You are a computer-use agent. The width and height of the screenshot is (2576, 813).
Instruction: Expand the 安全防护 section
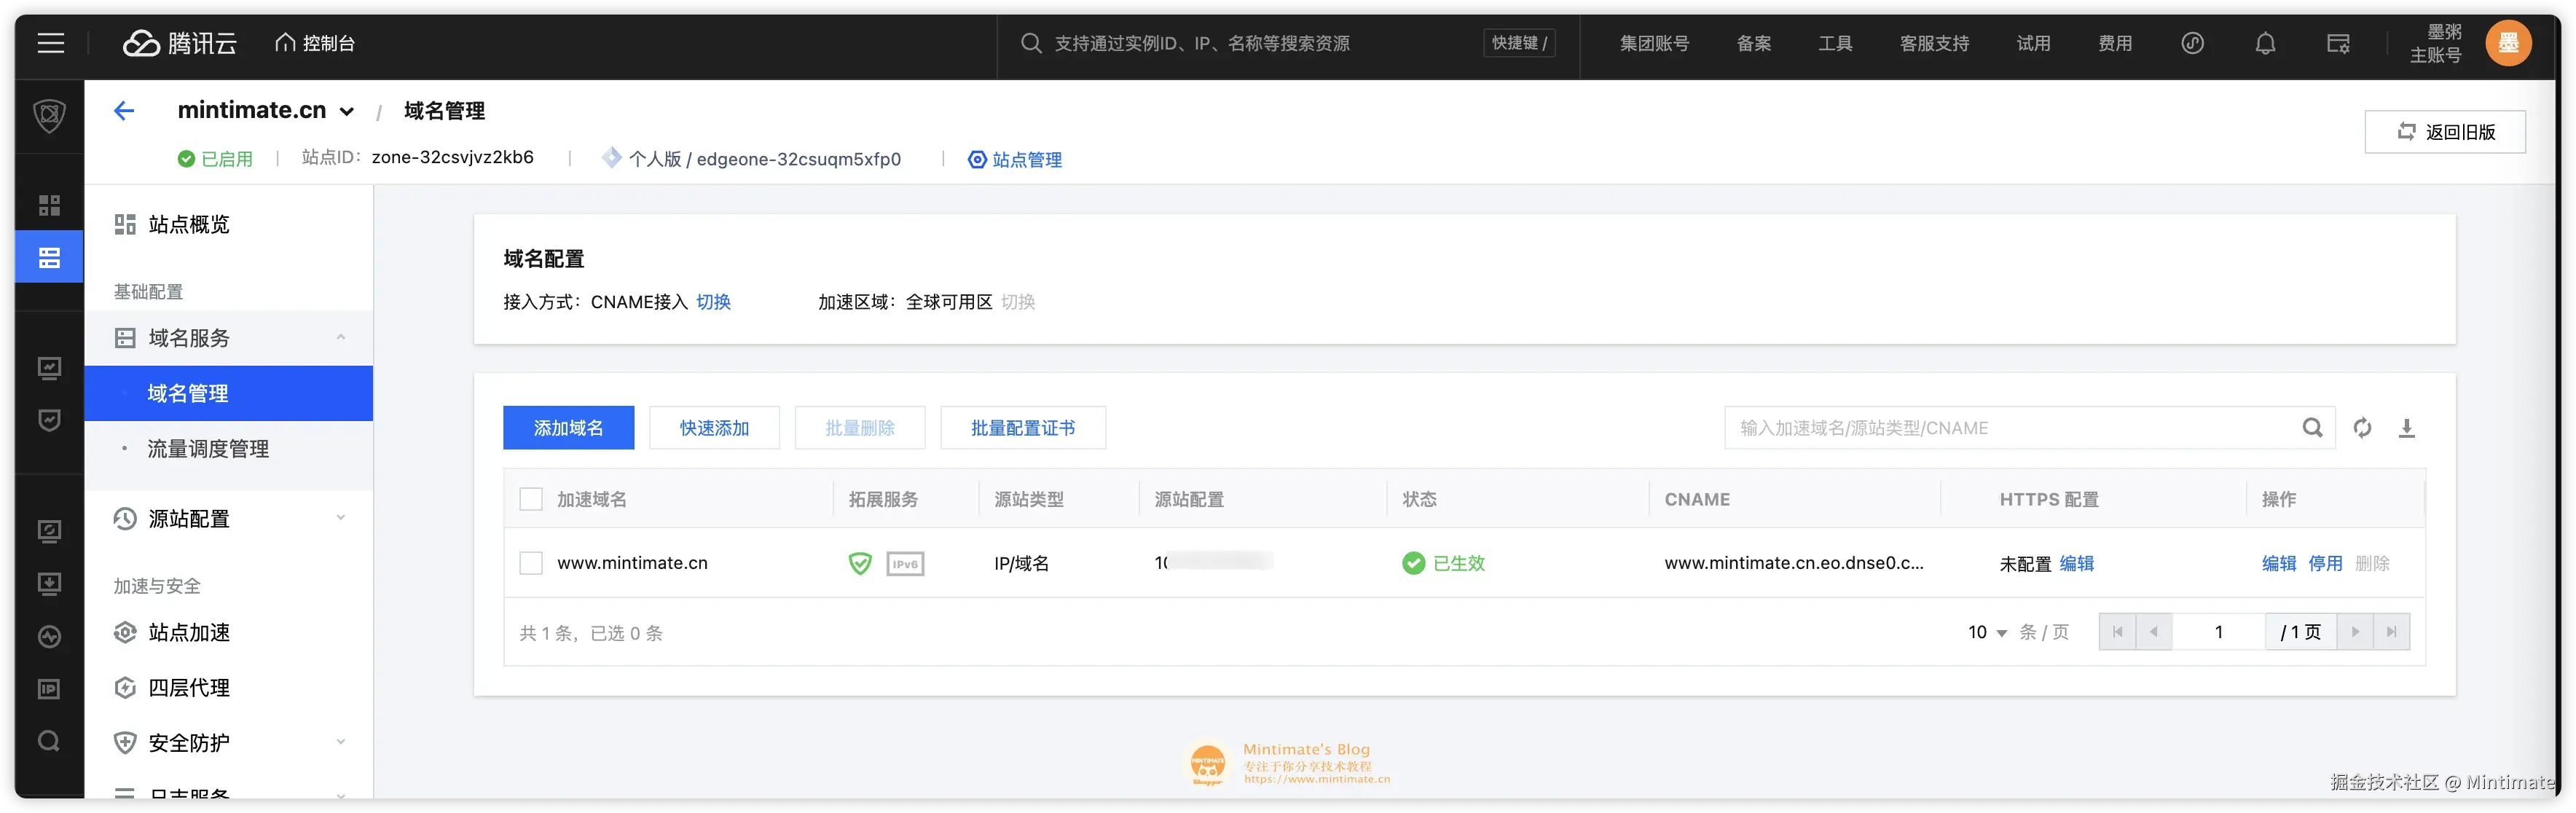[229, 742]
